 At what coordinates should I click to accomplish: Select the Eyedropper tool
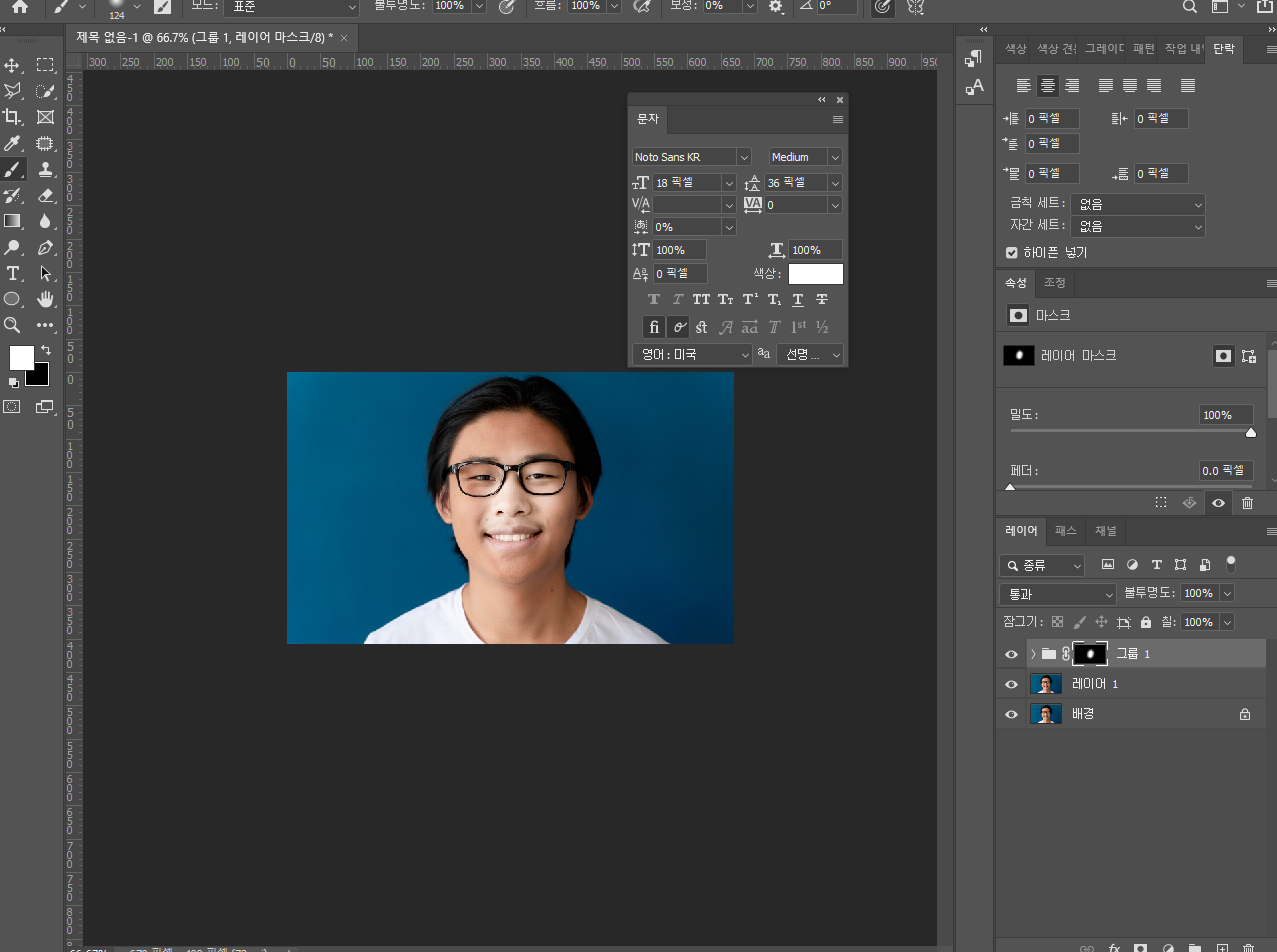(13, 143)
